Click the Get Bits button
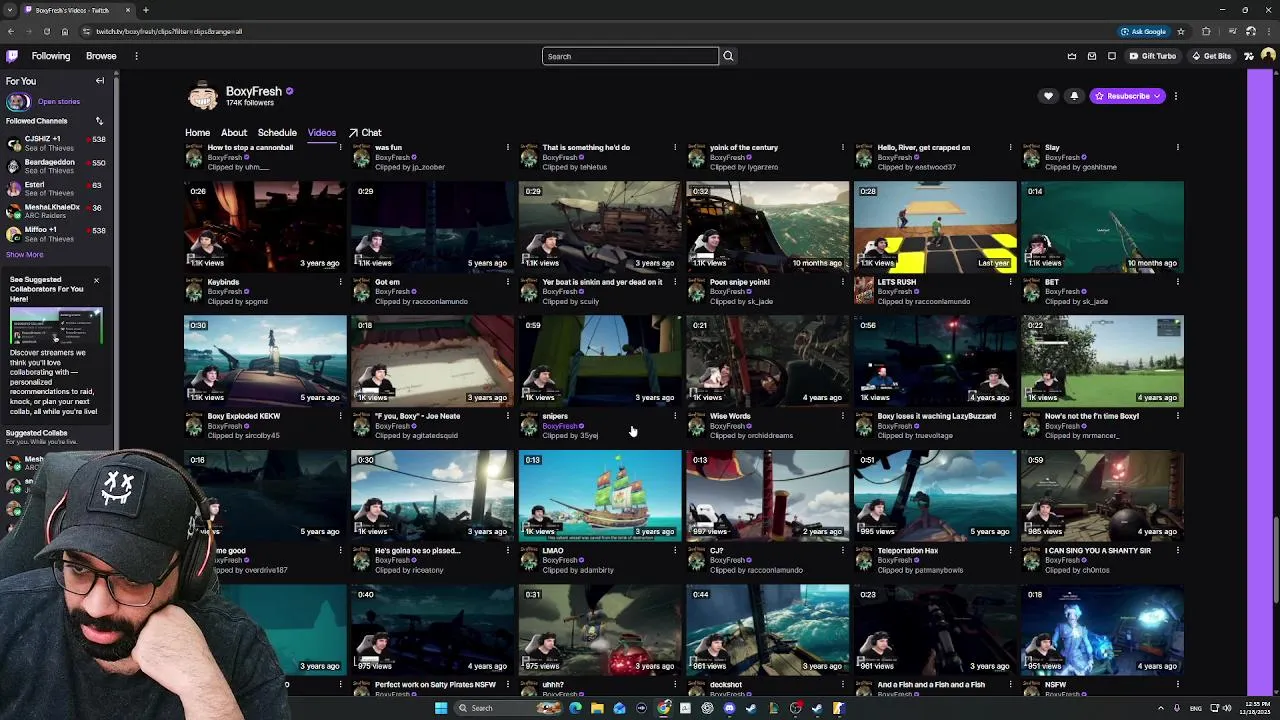 point(1211,56)
